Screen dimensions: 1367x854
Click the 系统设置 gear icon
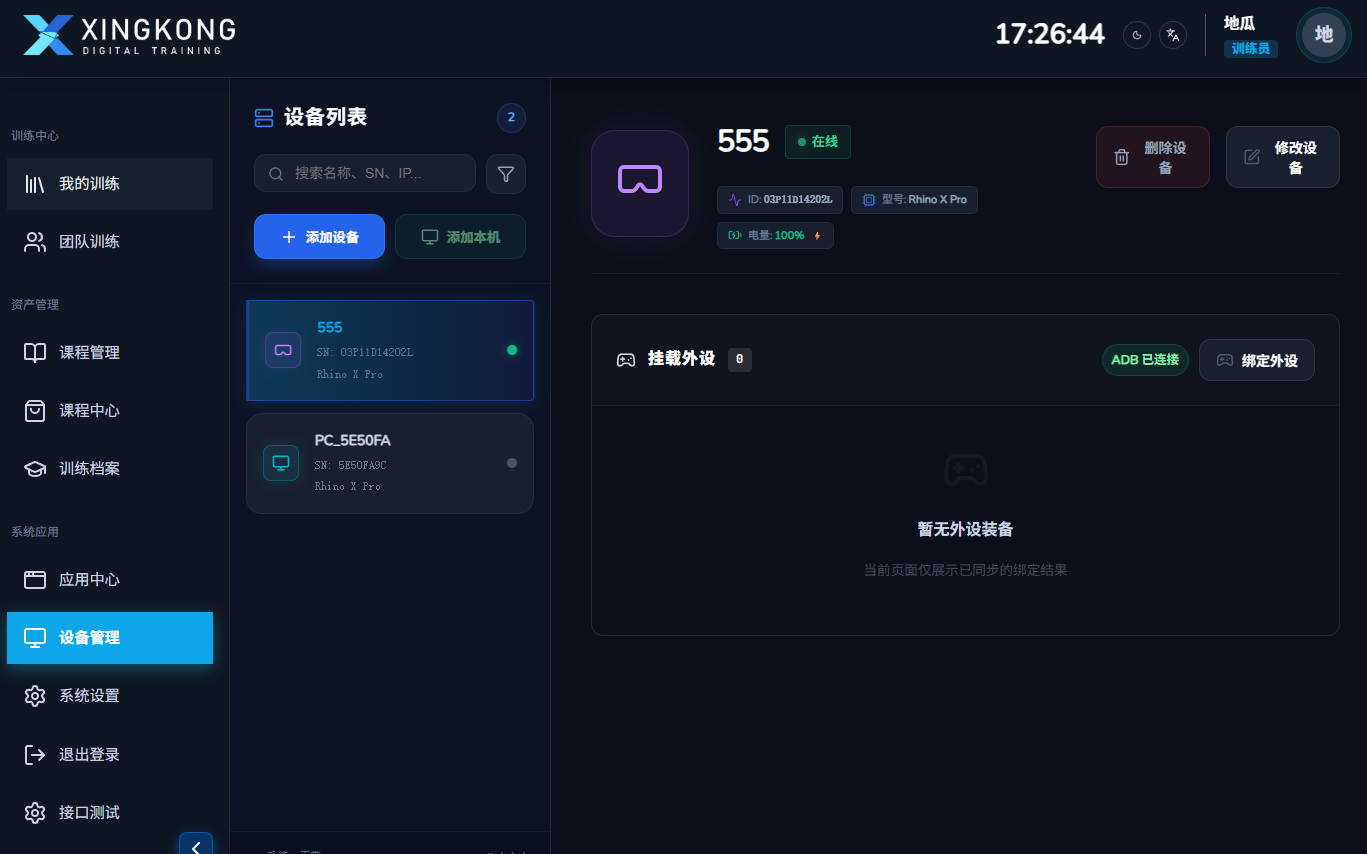pyautogui.click(x=35, y=696)
